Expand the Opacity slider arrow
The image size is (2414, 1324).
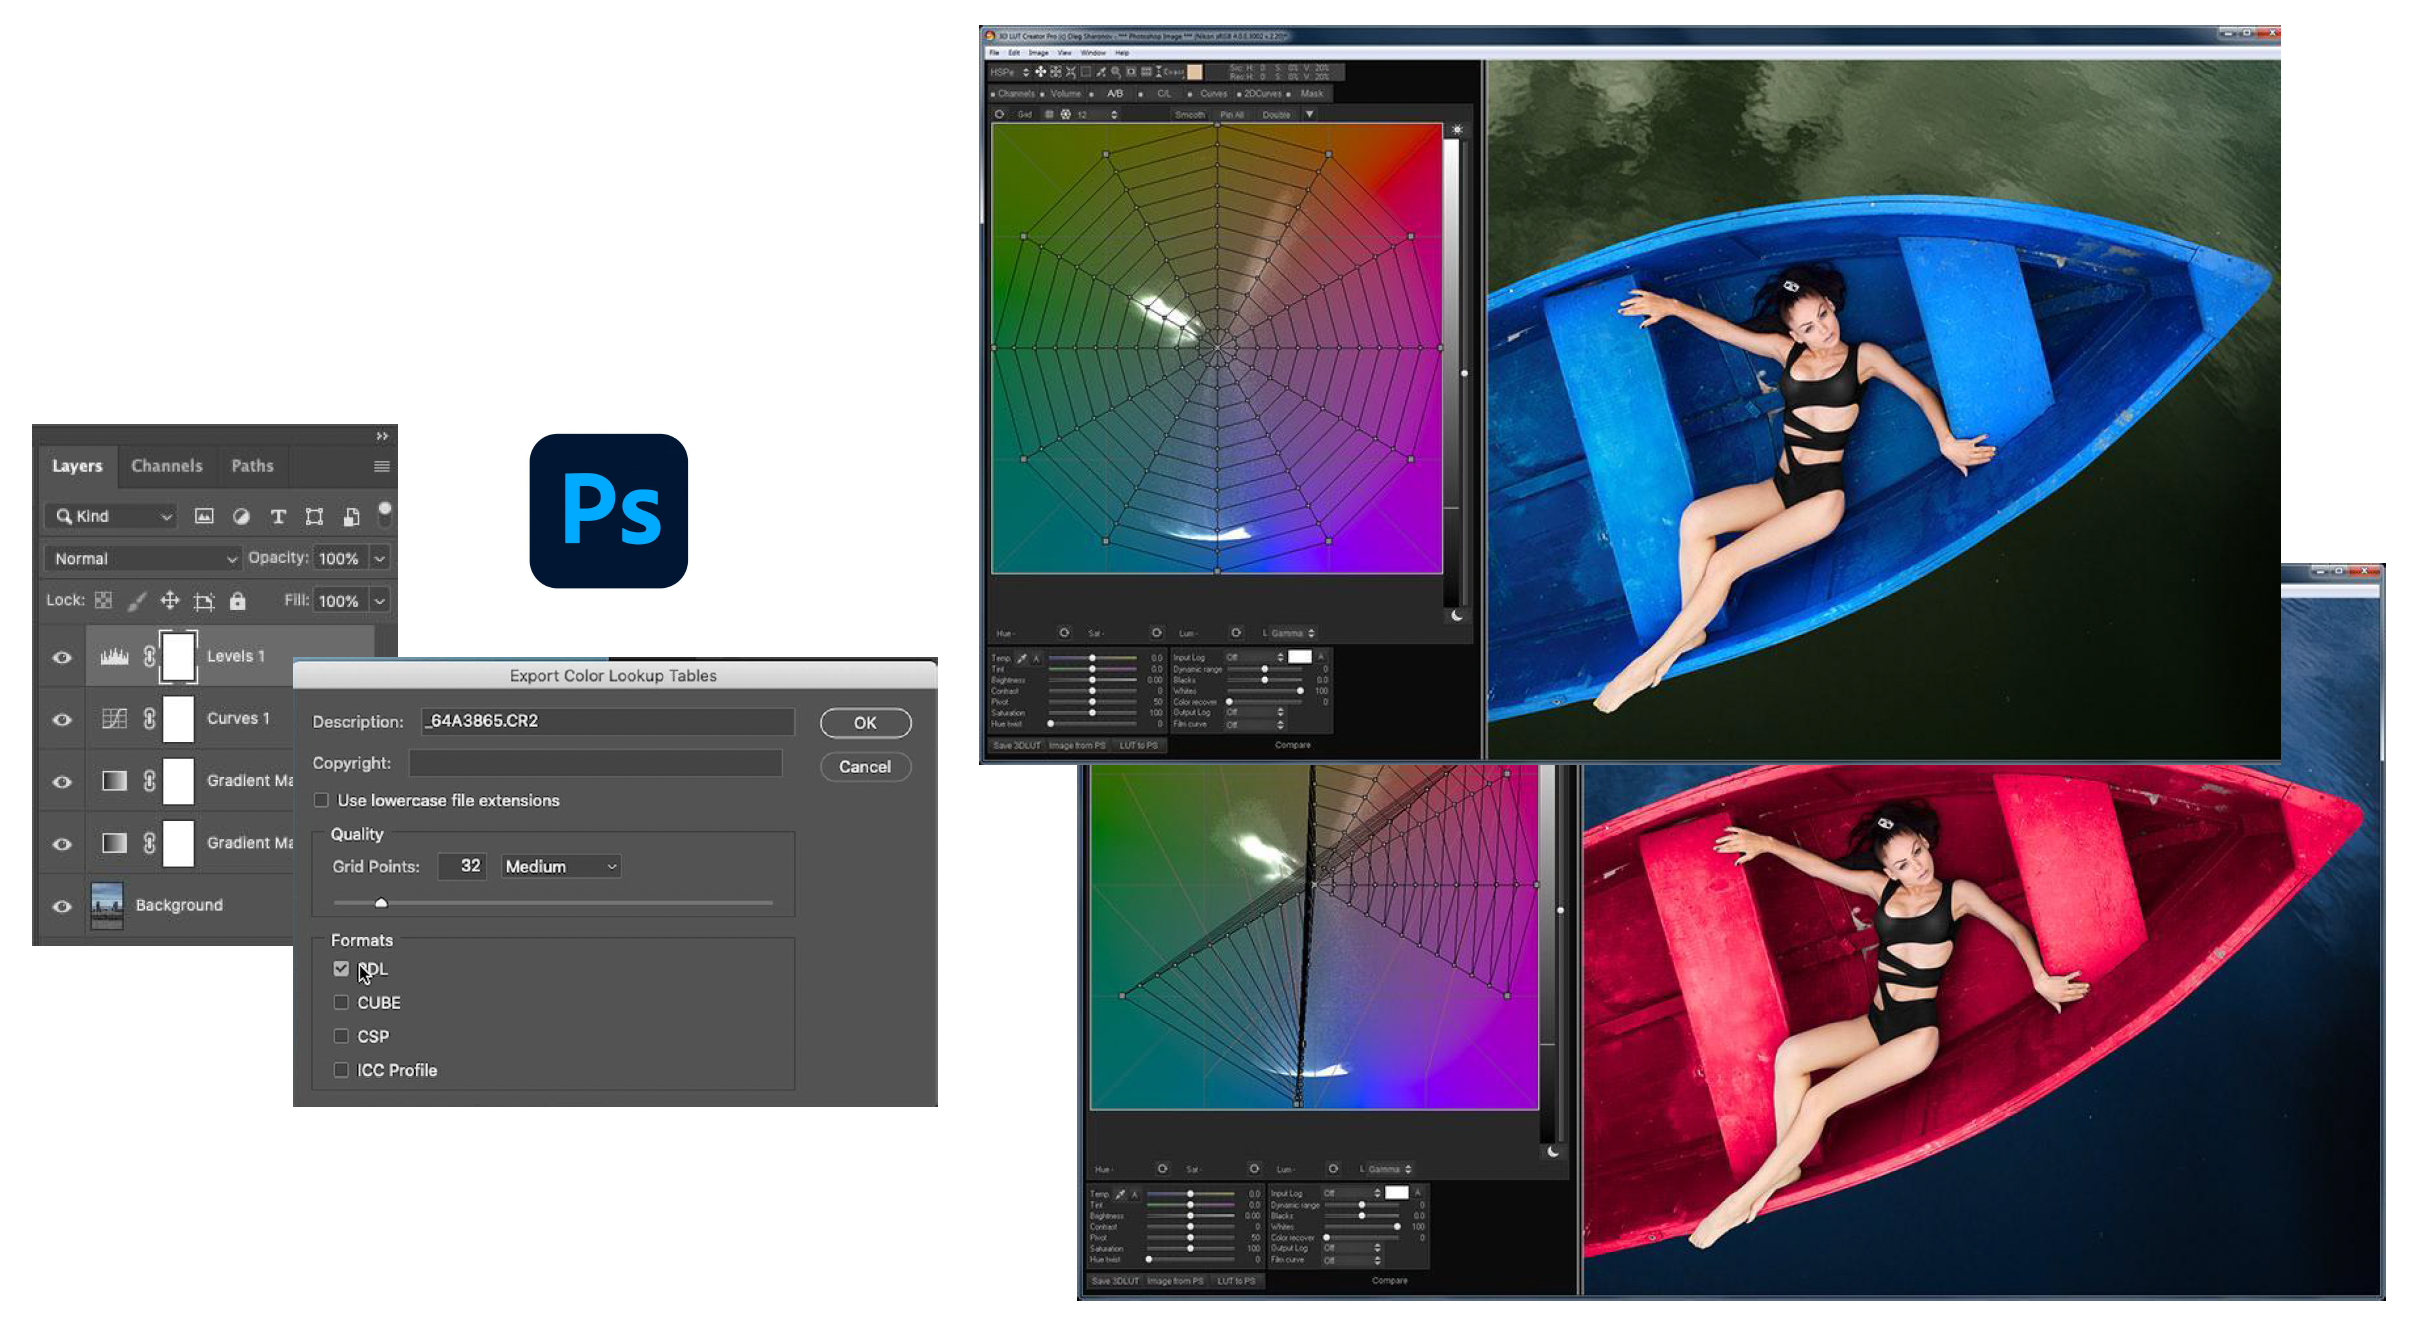380,558
